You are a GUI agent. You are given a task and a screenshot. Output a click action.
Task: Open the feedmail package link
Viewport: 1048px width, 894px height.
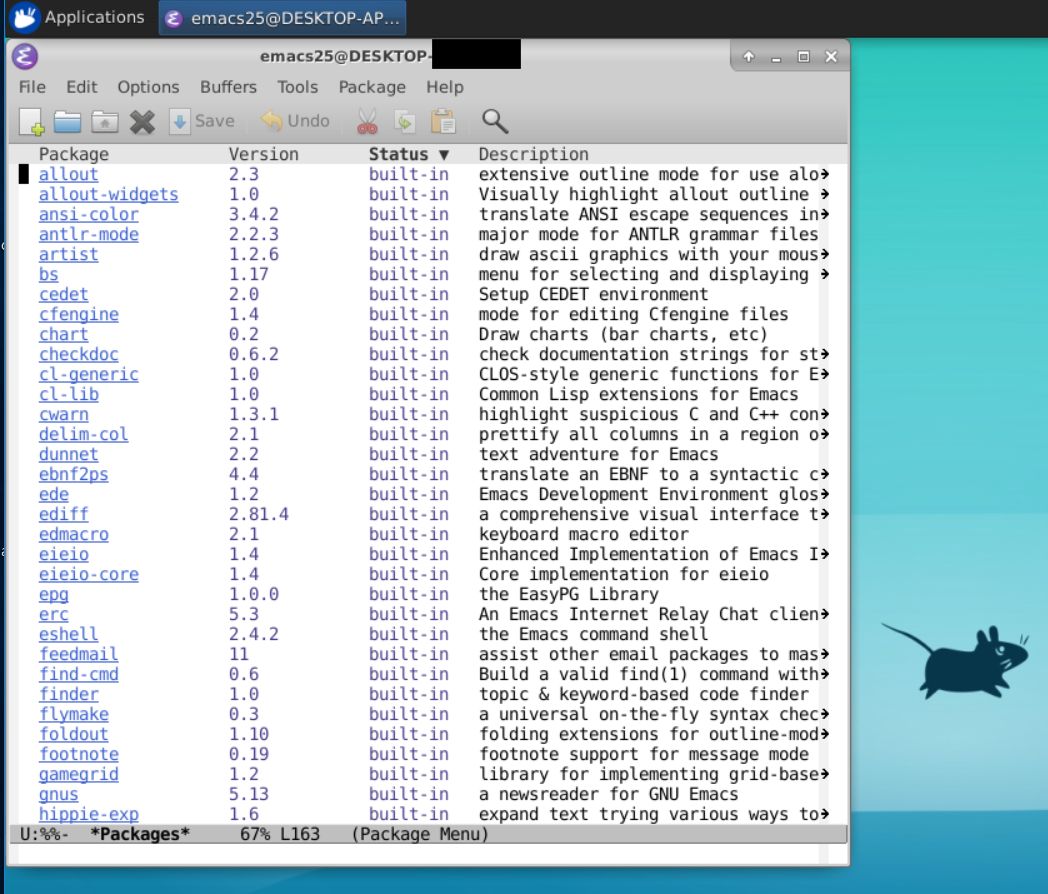pos(78,655)
